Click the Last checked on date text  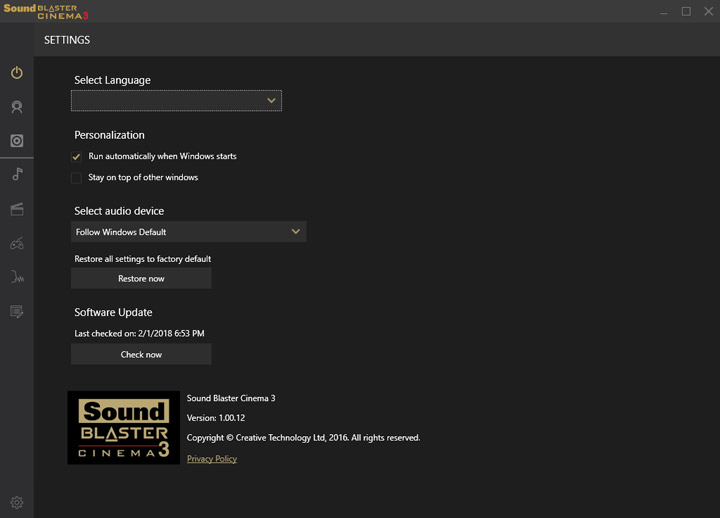(139, 333)
